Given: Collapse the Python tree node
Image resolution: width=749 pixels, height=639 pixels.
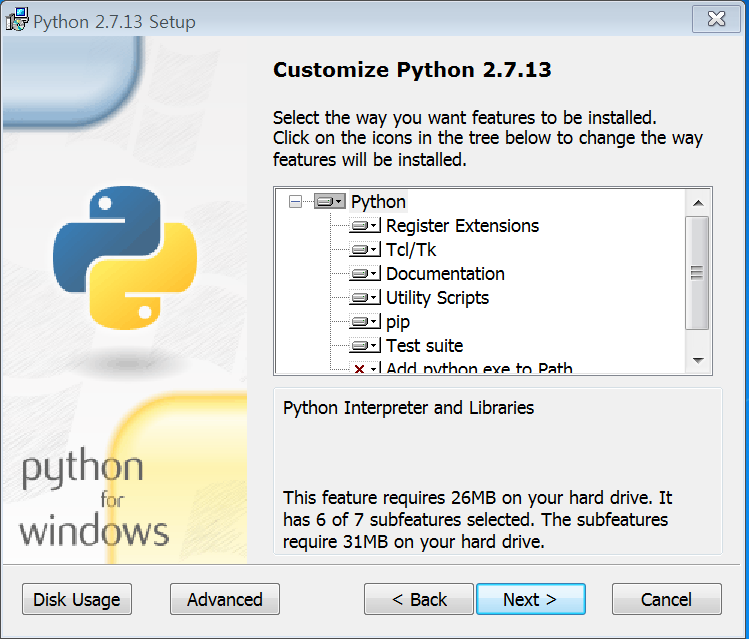Looking at the screenshot, I should 296,202.
